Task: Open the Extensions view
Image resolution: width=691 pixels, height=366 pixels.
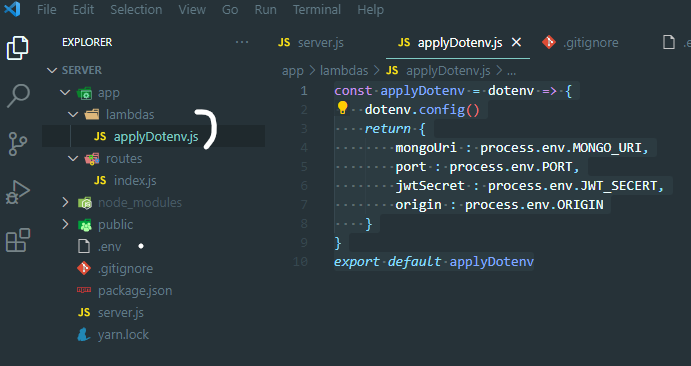Action: 18,240
